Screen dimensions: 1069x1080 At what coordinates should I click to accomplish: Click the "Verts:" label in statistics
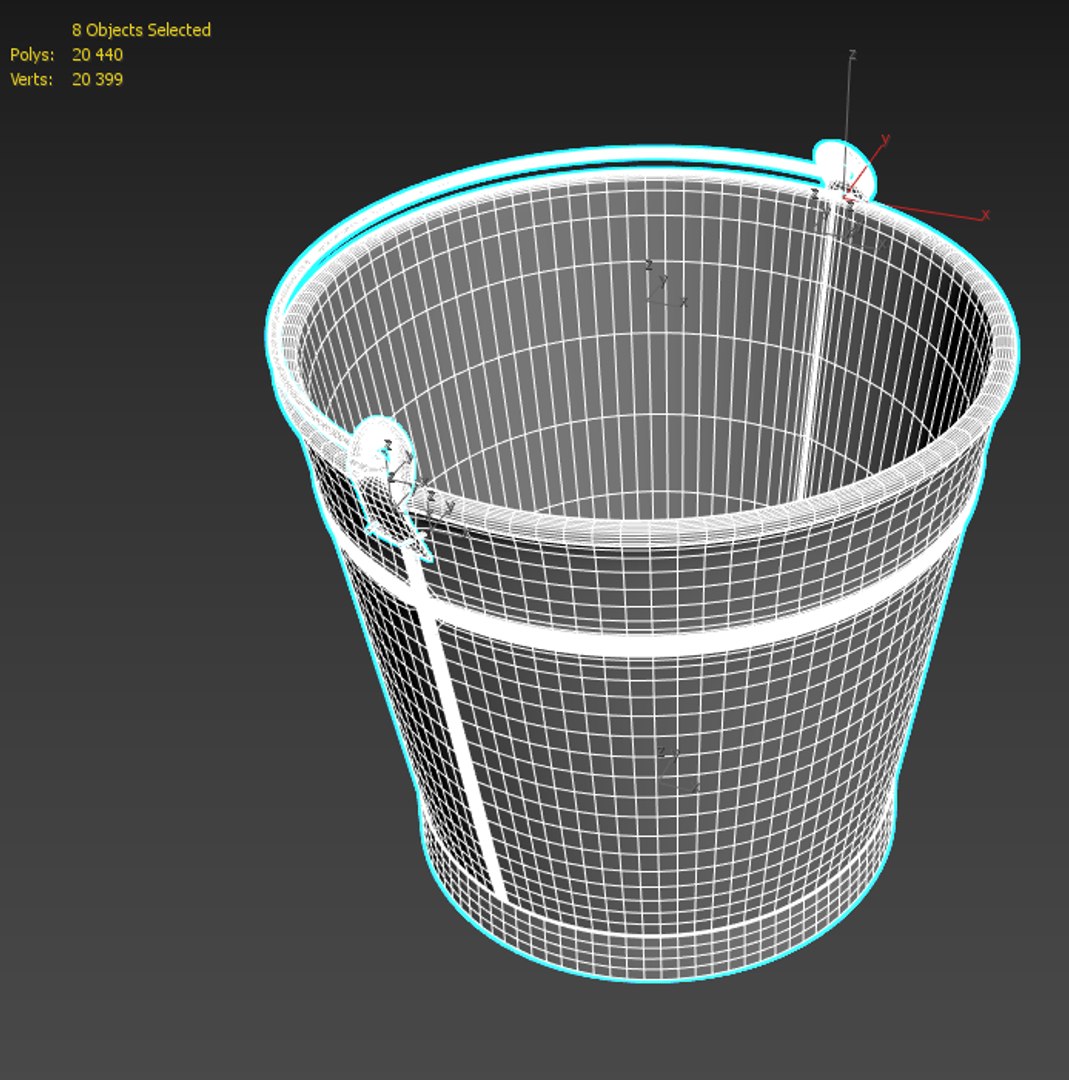click(32, 79)
